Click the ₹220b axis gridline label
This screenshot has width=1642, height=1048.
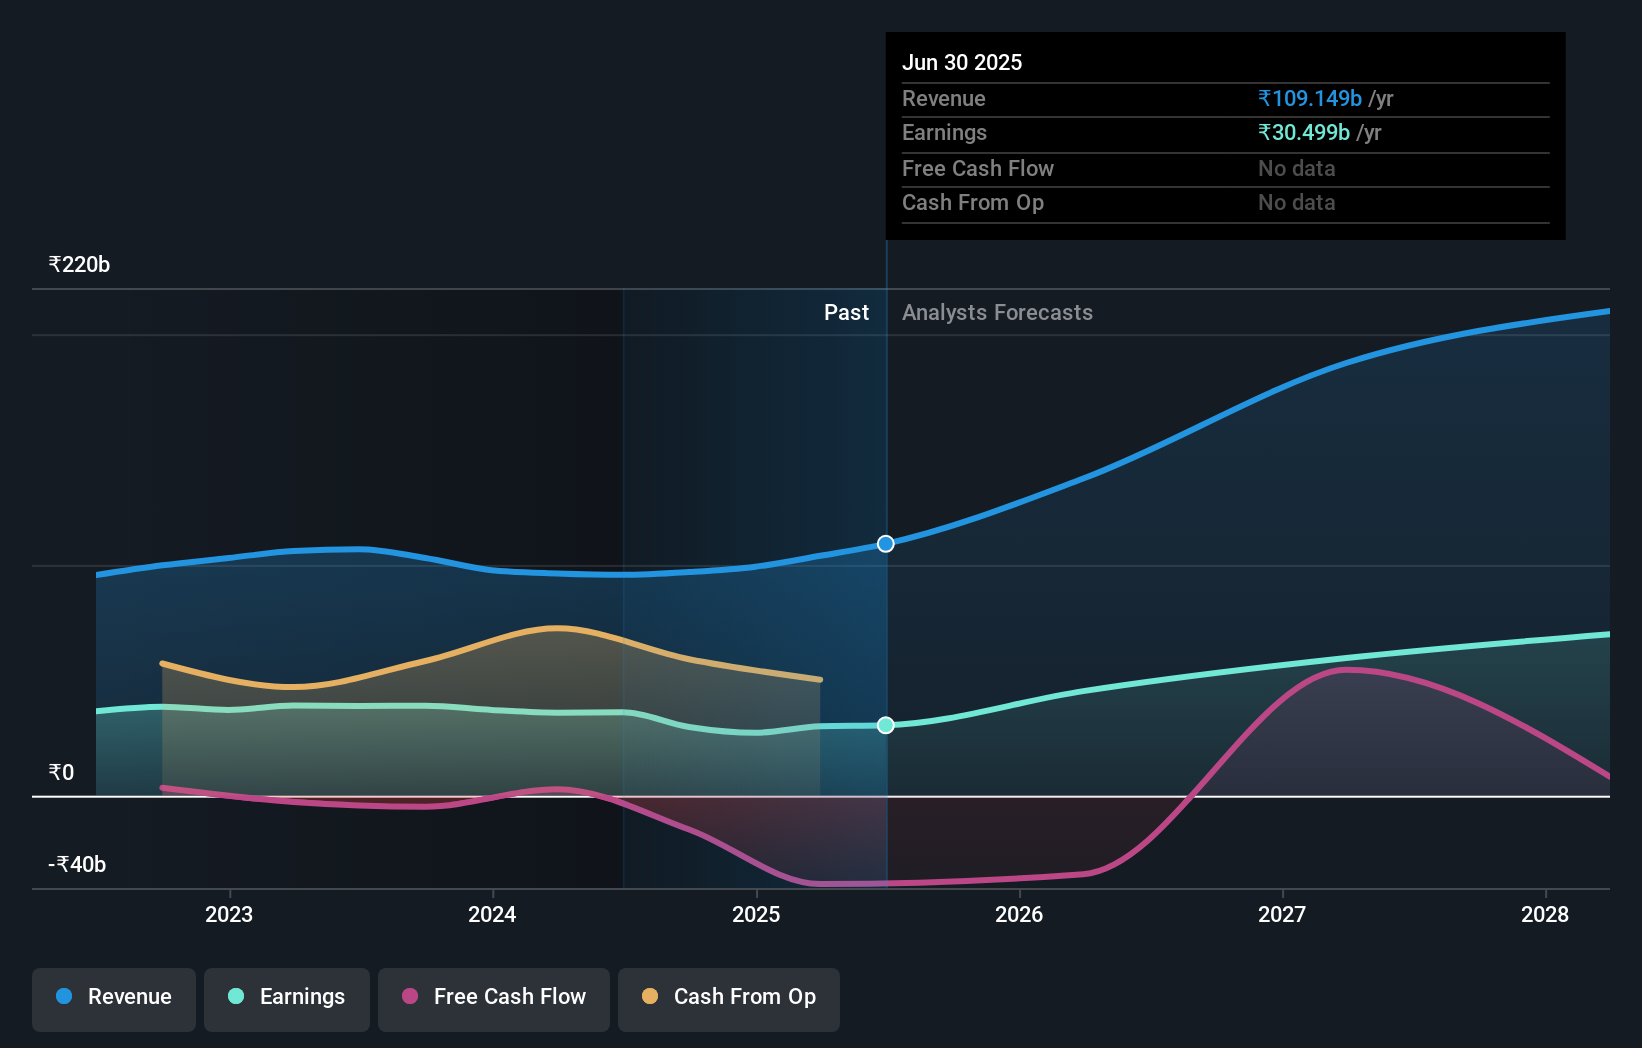pos(78,263)
